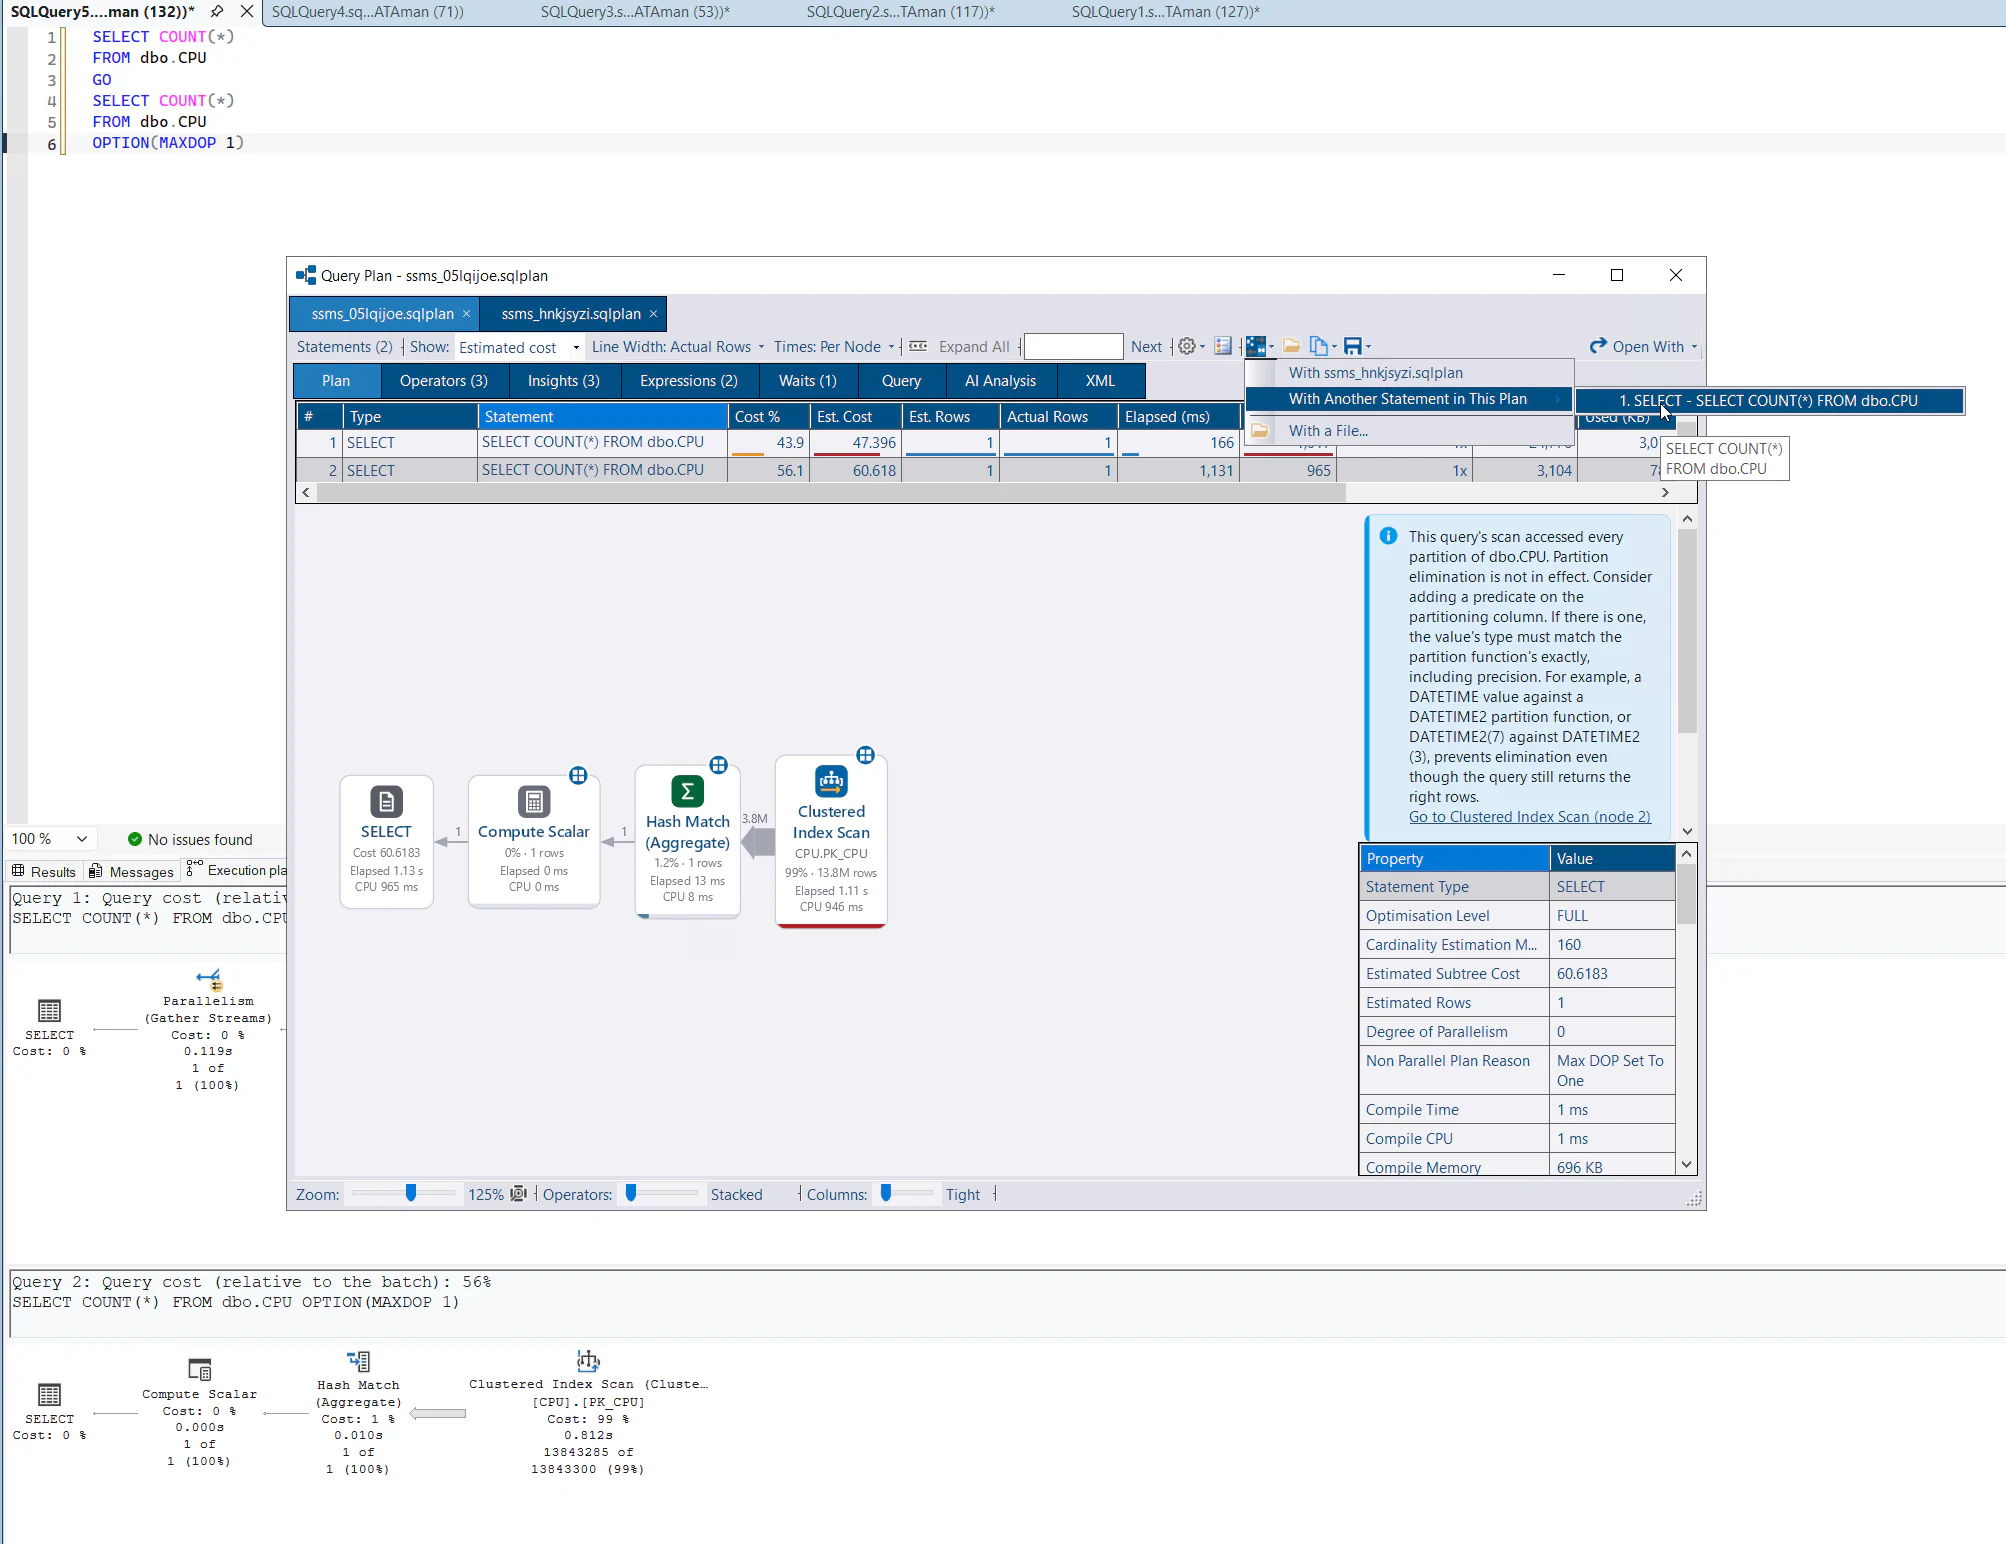Image resolution: width=2006 pixels, height=1544 pixels.
Task: Expand the Clustered Index Scan node plus icon
Action: click(866, 755)
